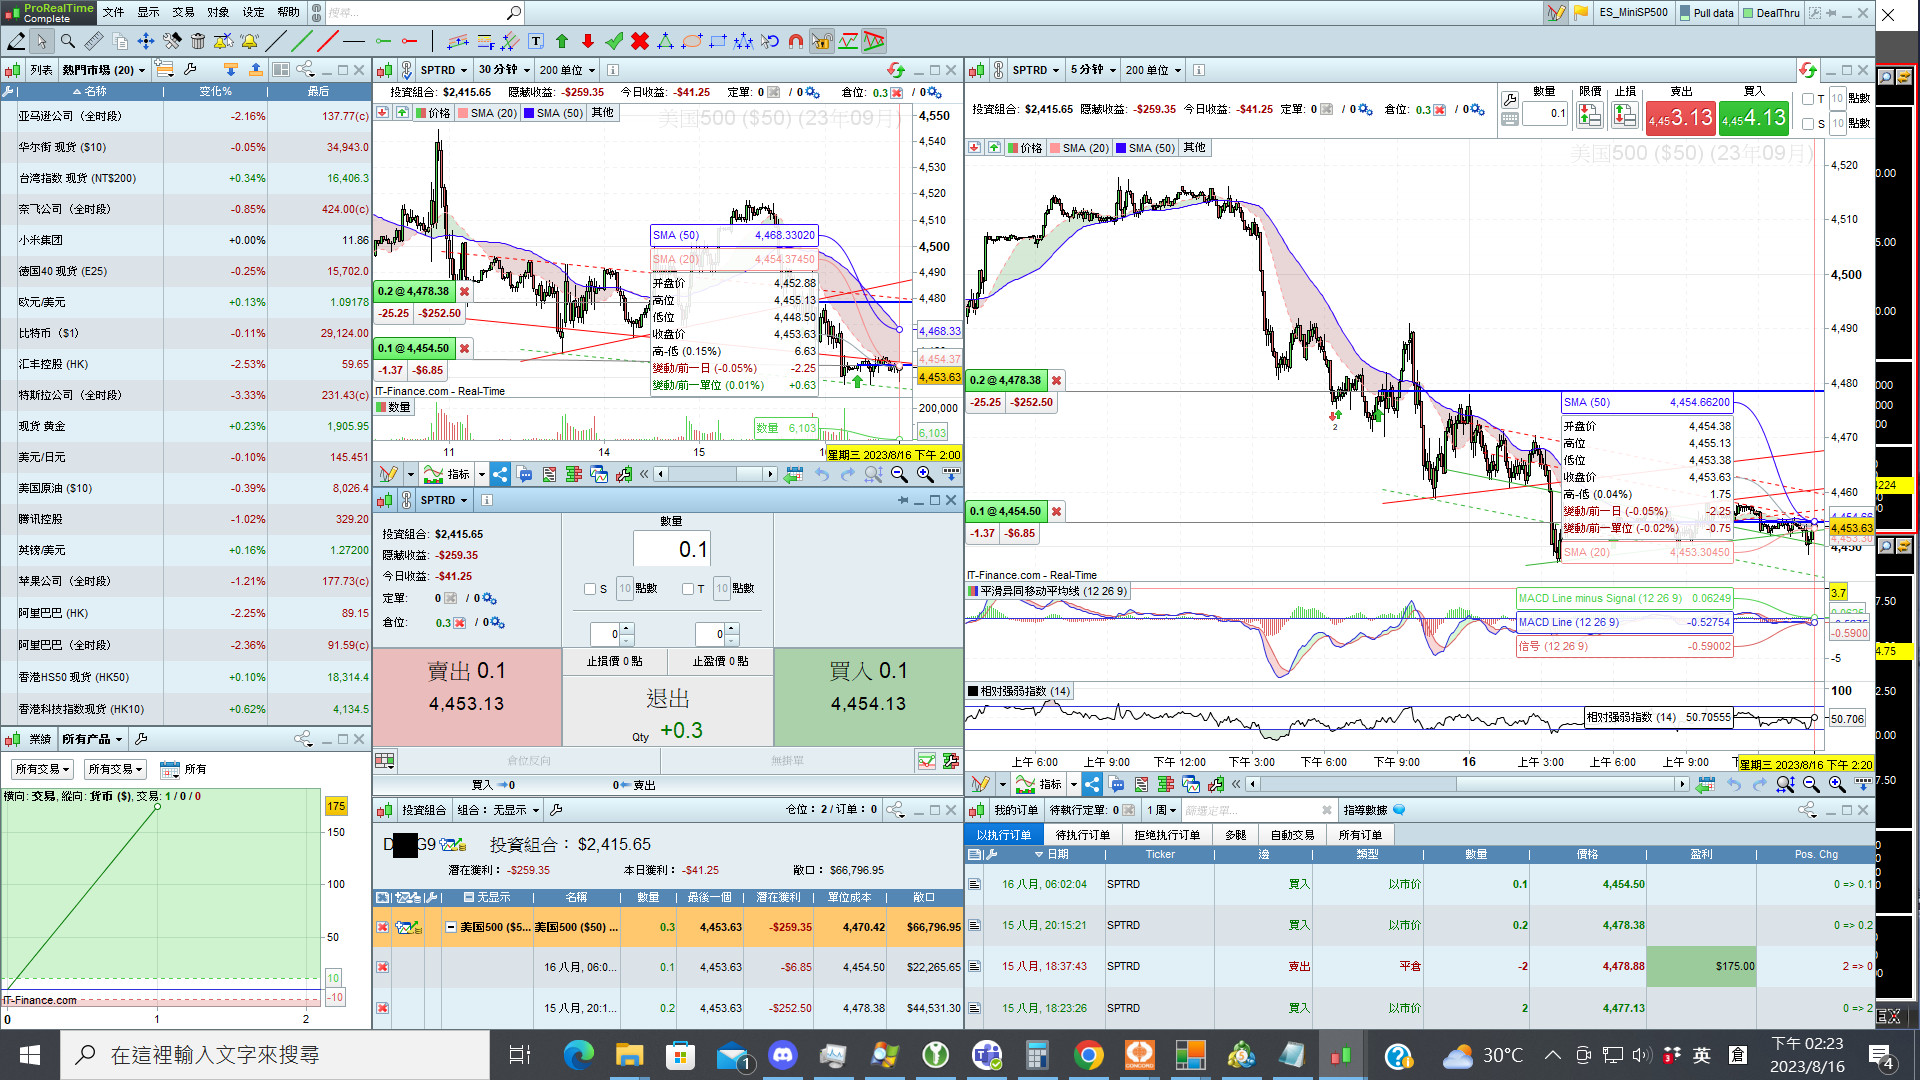
Task: Zoom in the 30-minute chart with magnifier plus
Action: 925,474
